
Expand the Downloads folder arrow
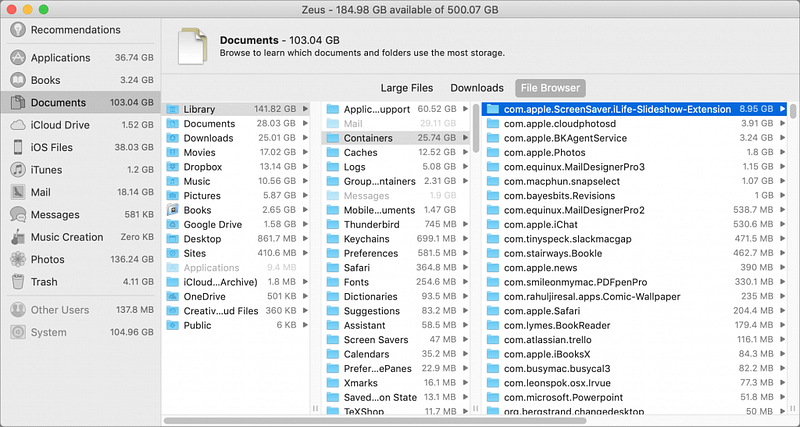305,138
